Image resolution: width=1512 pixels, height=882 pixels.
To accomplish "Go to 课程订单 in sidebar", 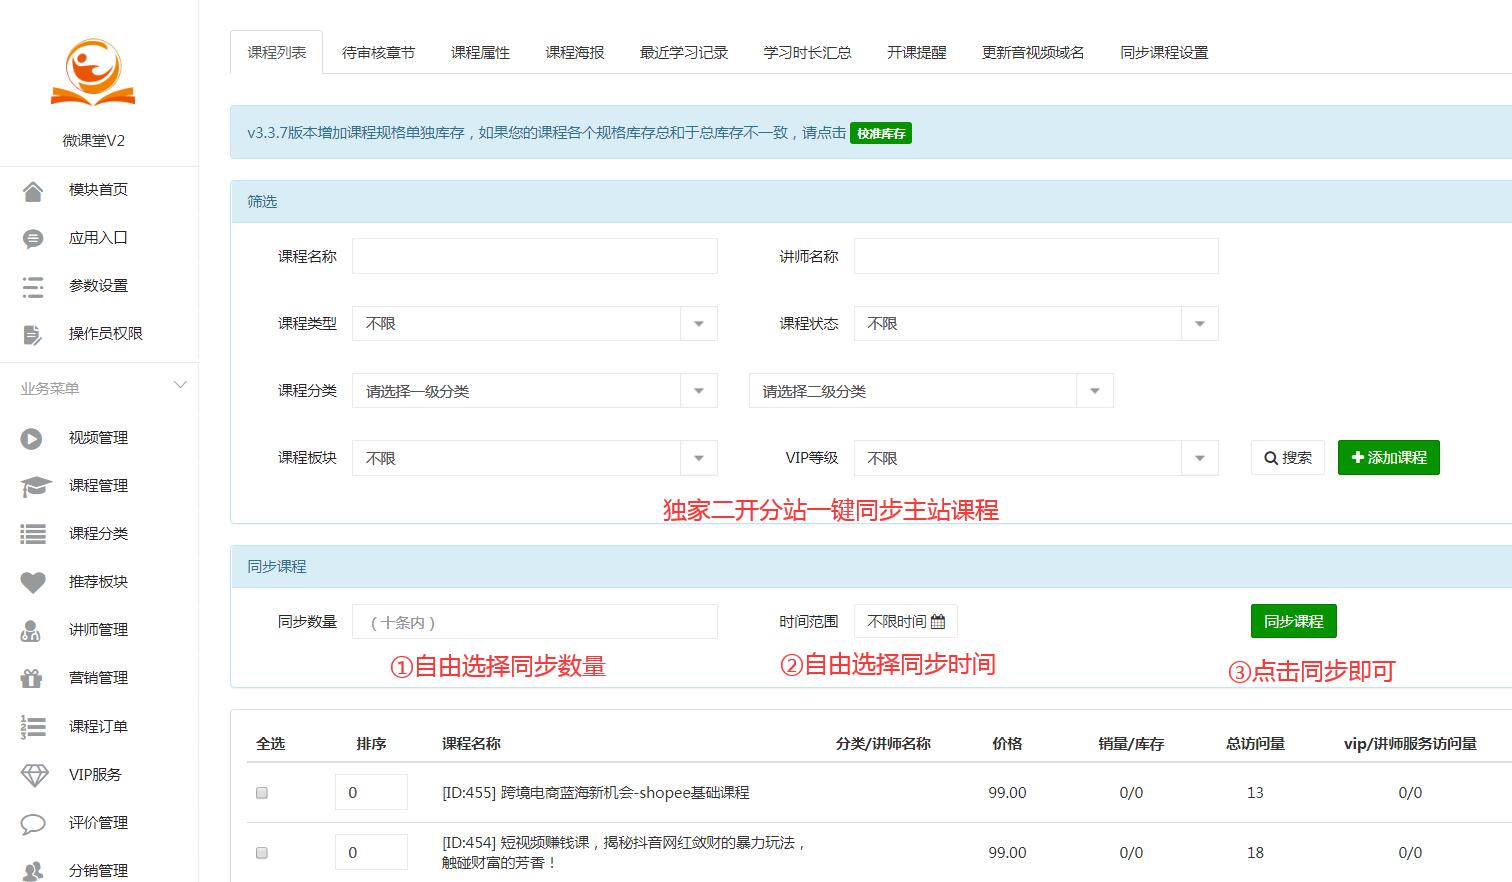I will (x=98, y=726).
